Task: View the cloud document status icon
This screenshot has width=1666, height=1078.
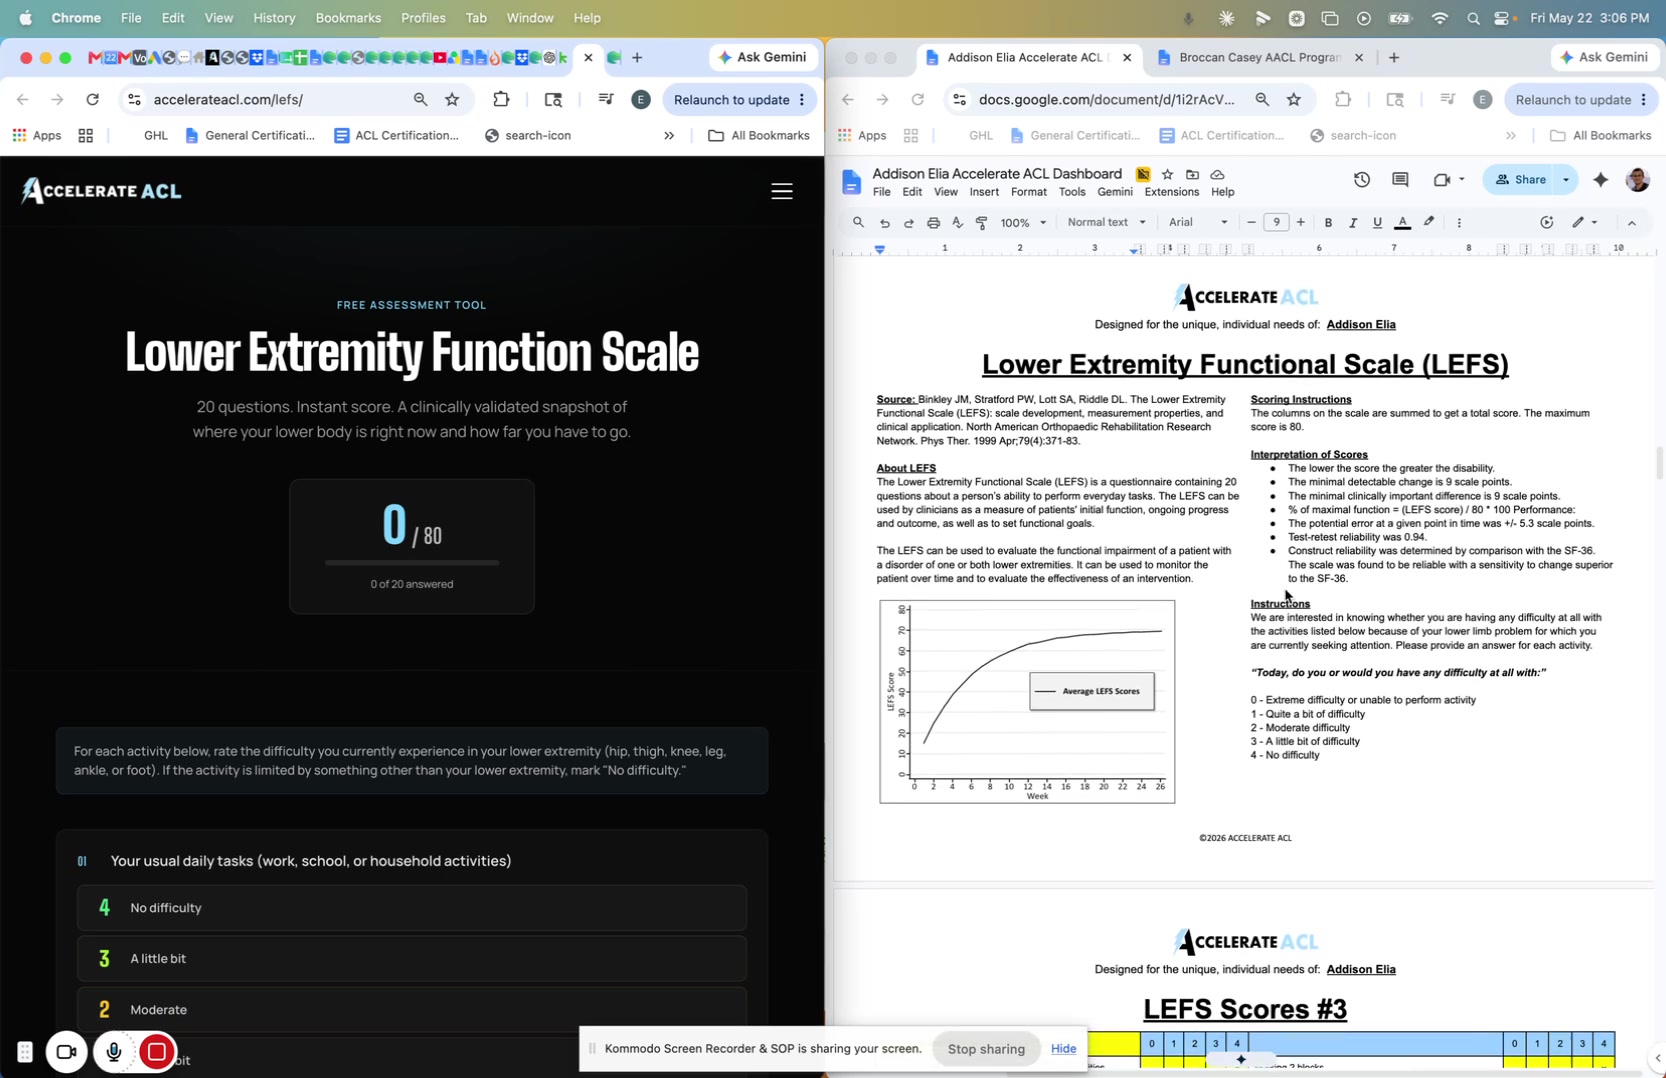Action: tap(1217, 174)
